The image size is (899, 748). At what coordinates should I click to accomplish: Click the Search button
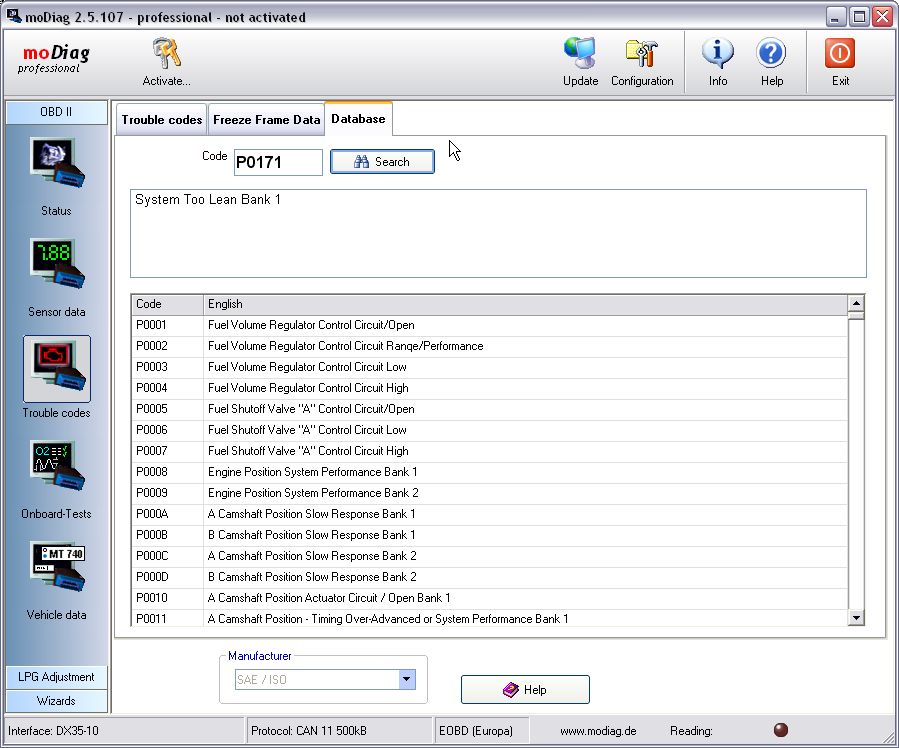(x=382, y=162)
